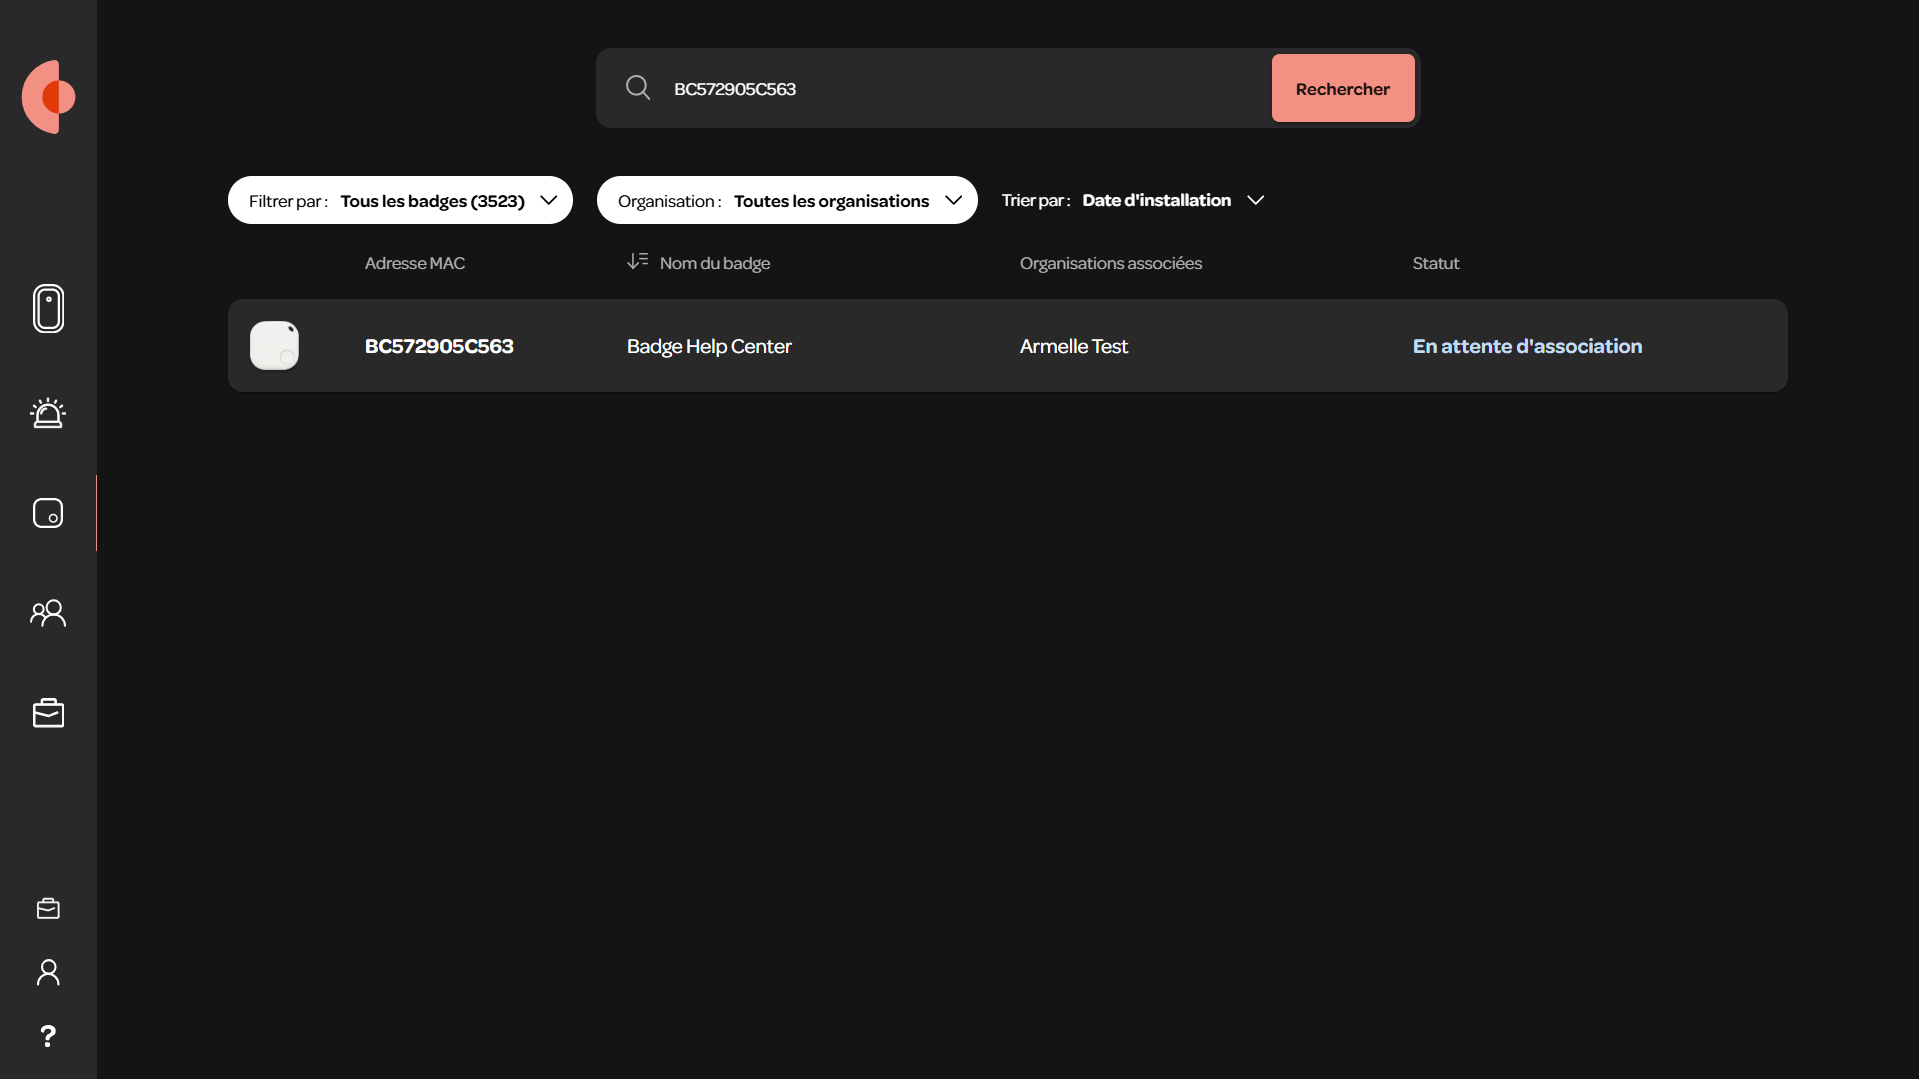The width and height of the screenshot is (1919, 1079).
Task: Open the devices (phone) section in sidebar
Action: pos(48,308)
